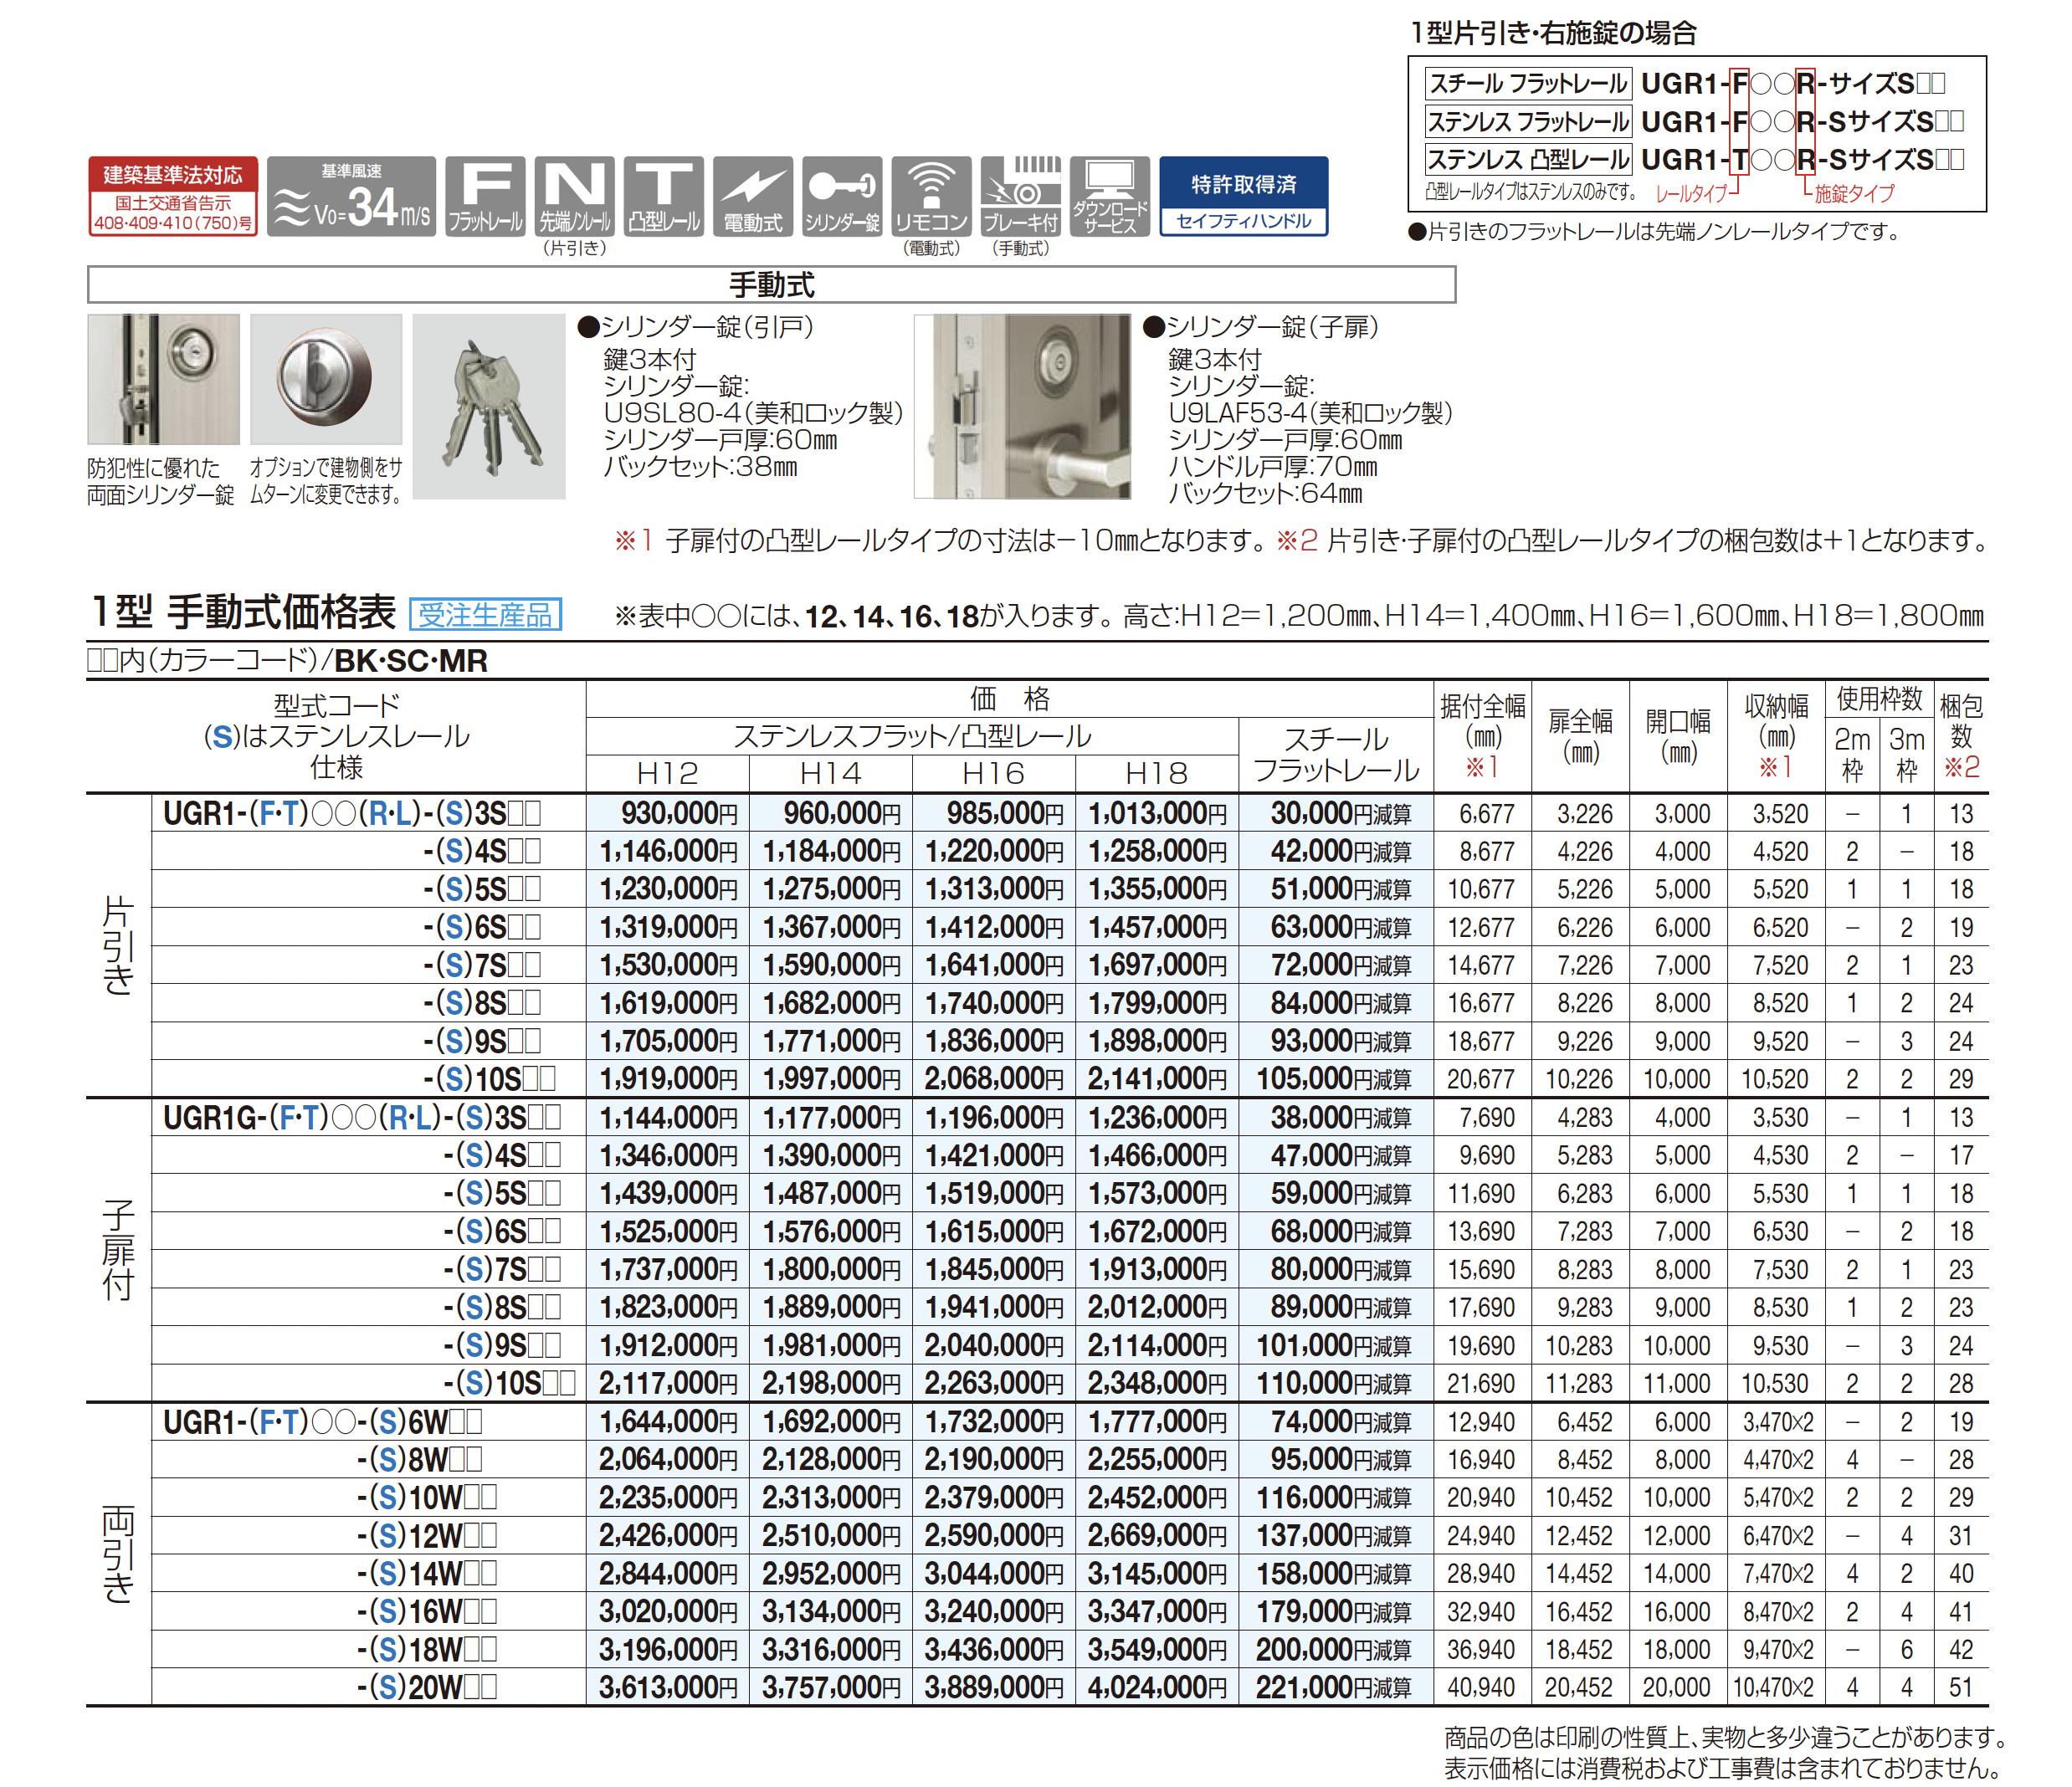Screen dimensions: 2072x1787
Task: Click the N 先端ノンレール icon
Action: (574, 196)
